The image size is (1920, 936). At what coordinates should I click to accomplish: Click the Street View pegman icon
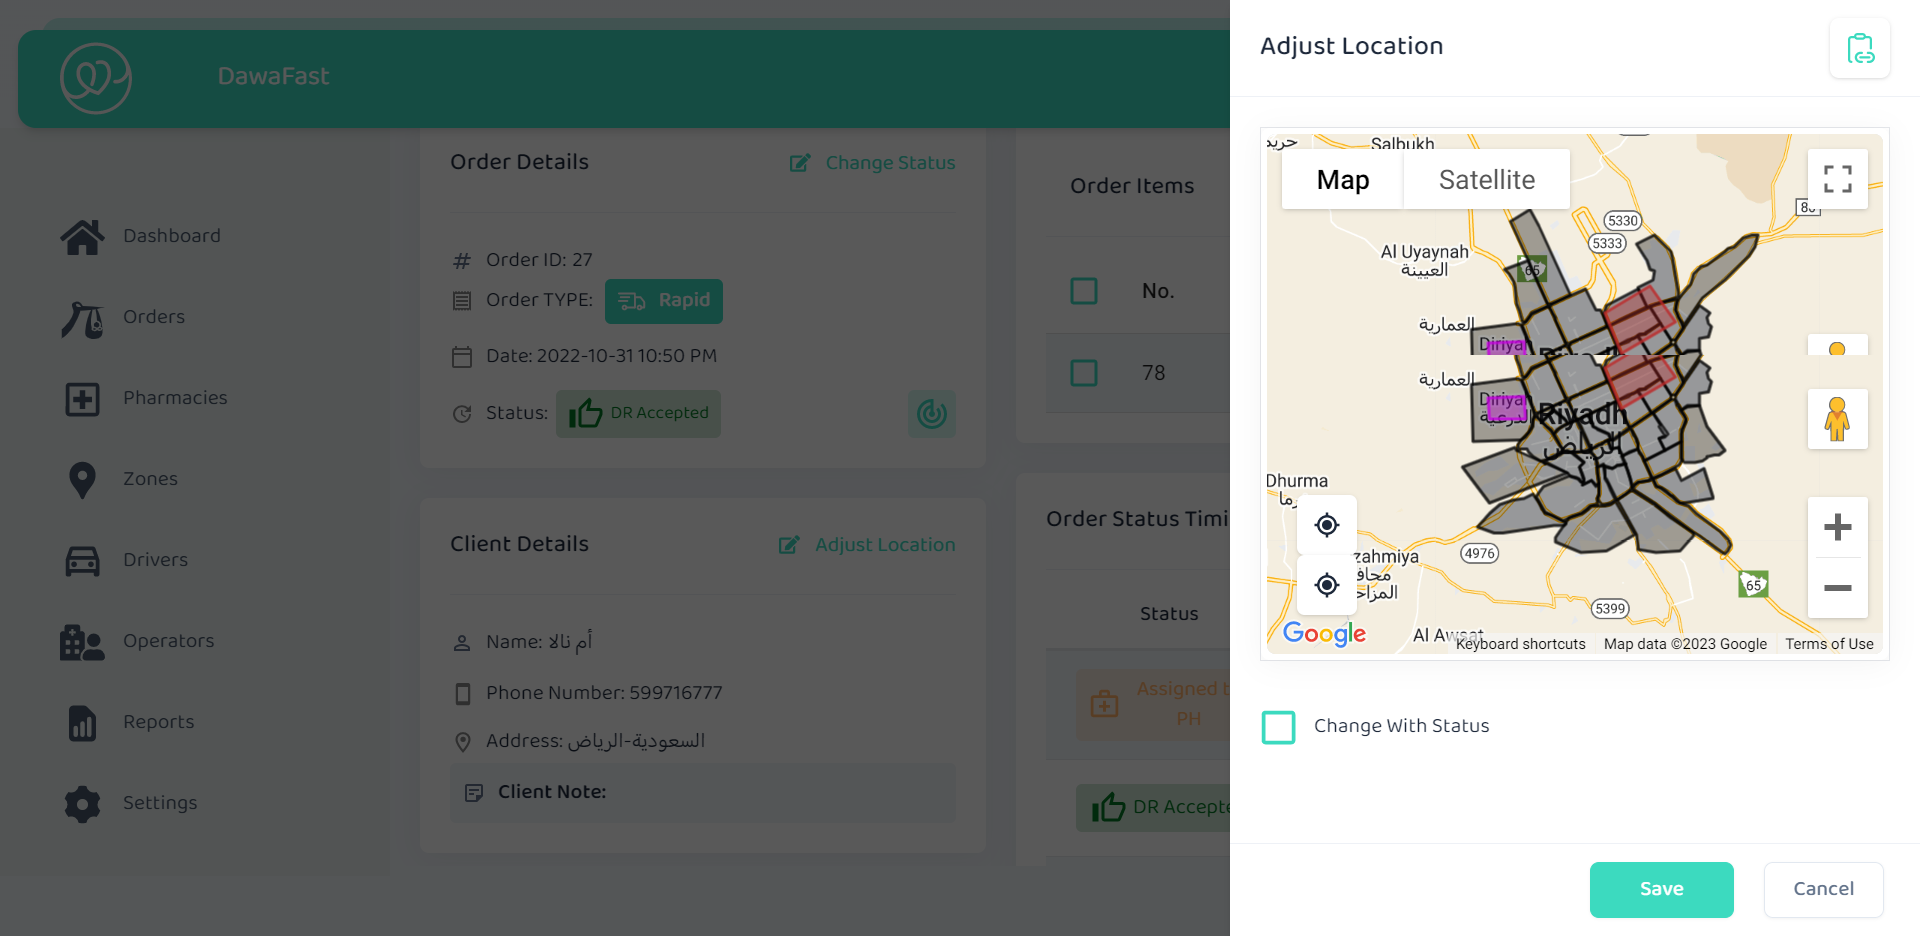1837,419
